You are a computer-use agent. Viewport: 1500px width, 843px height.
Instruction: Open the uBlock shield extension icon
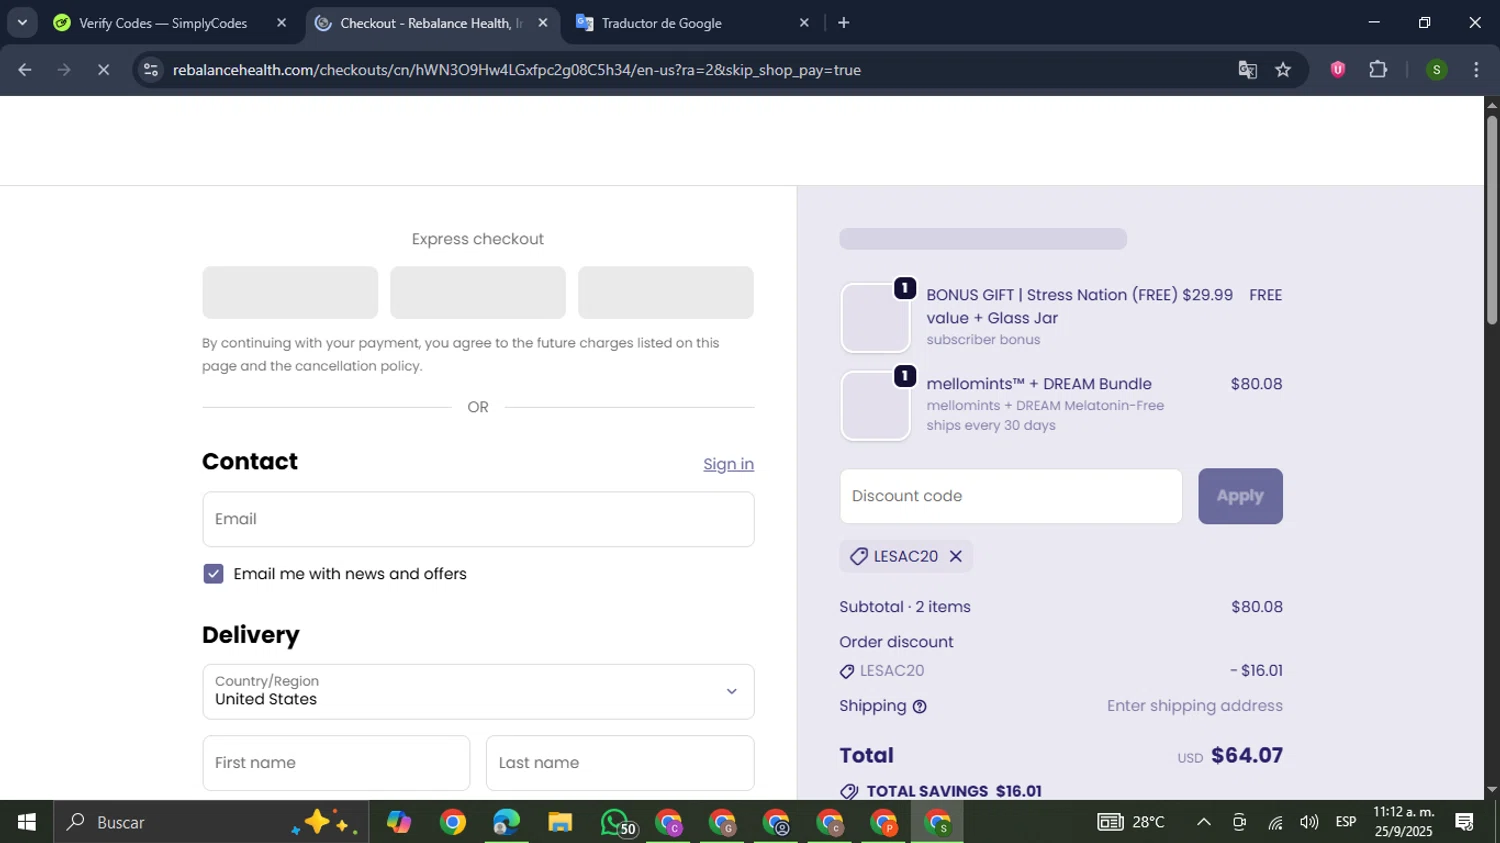pos(1337,70)
